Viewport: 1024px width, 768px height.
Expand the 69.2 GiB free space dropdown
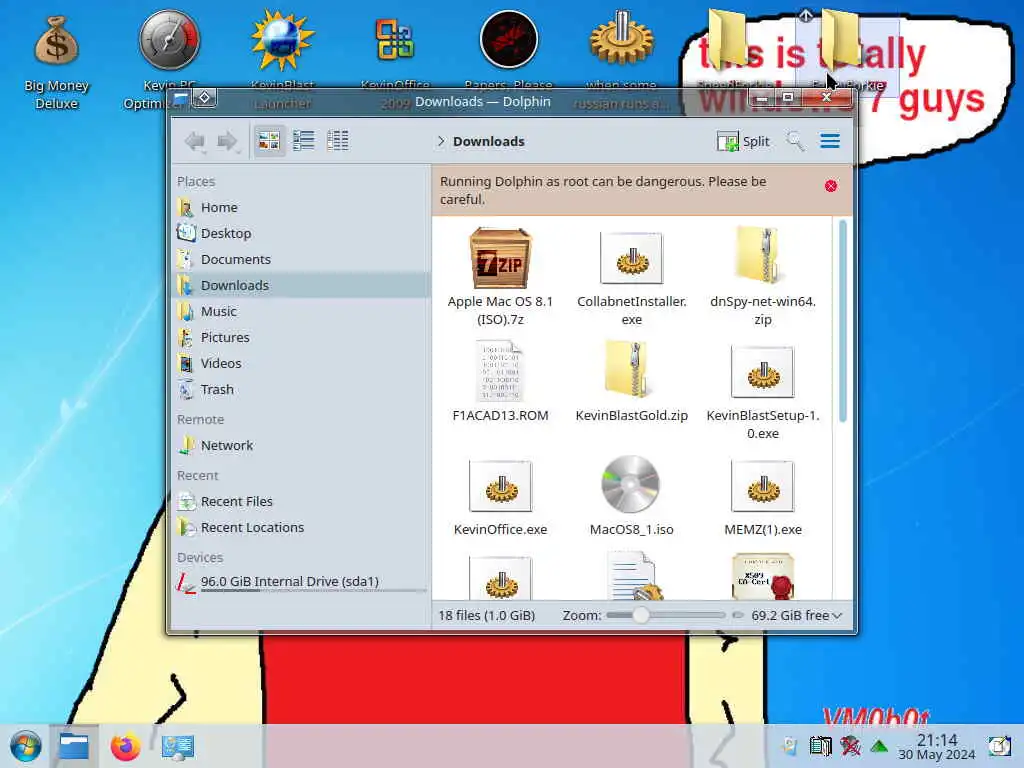796,615
